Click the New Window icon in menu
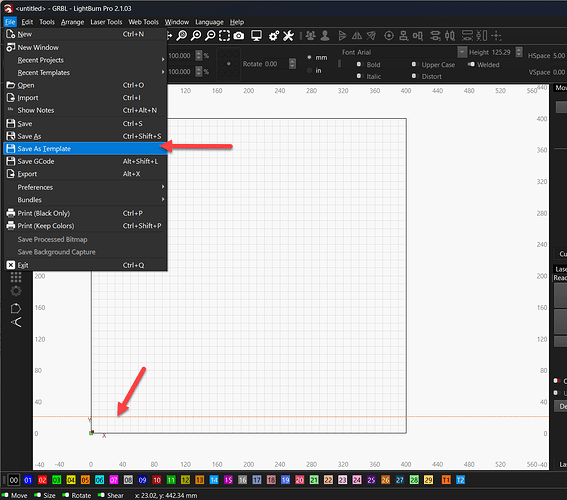Screen dimensions: 567x500 11,47
